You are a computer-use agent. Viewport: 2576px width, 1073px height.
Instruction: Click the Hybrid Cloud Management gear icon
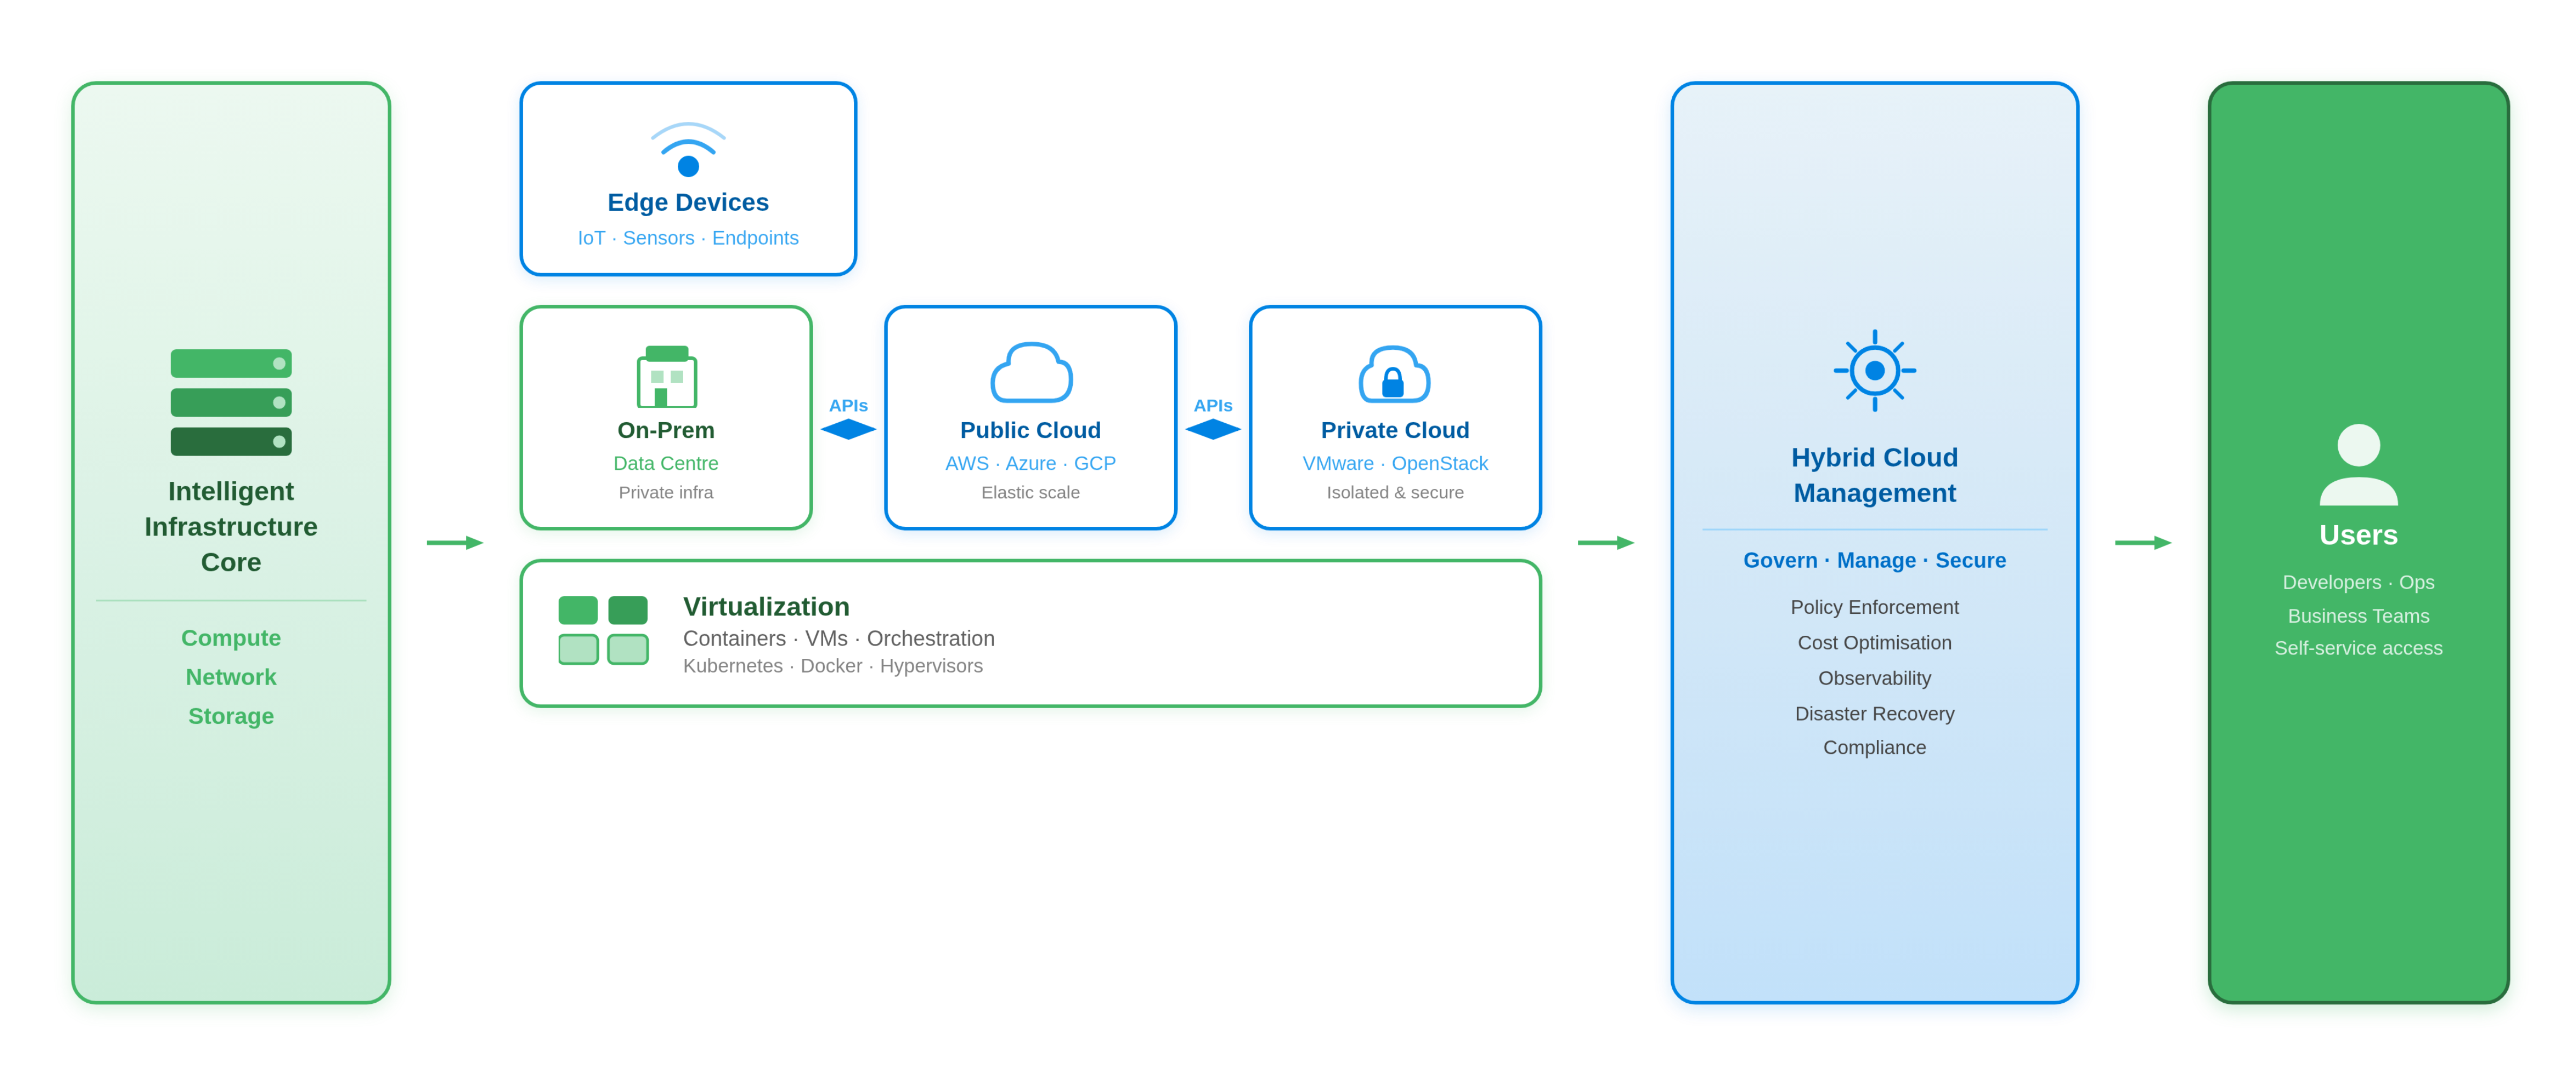[x=1874, y=370]
